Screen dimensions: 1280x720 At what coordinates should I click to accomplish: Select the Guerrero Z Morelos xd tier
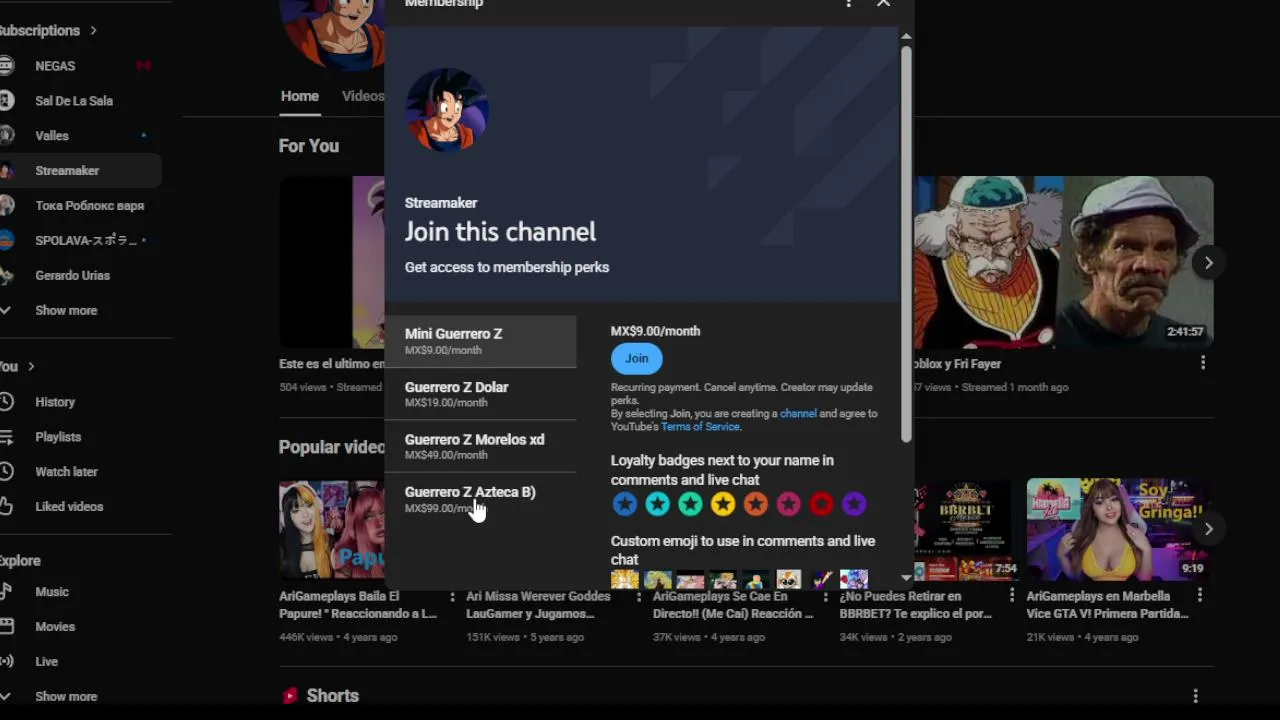point(481,446)
